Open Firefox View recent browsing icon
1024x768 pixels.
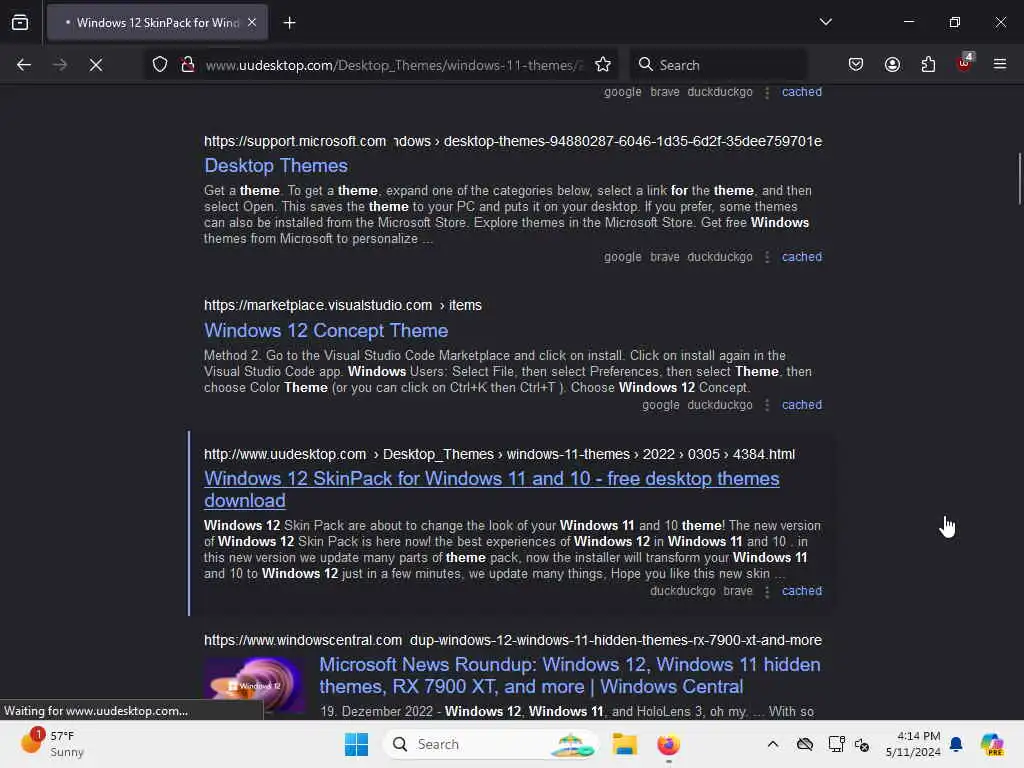coord(20,23)
